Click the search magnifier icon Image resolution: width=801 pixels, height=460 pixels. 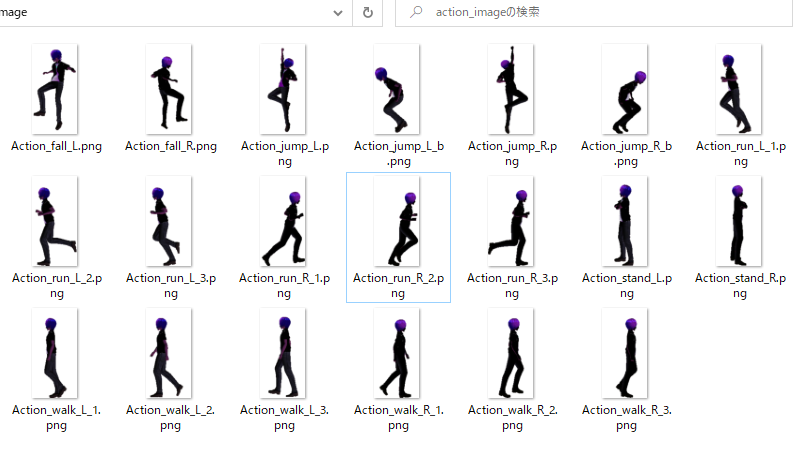click(416, 12)
